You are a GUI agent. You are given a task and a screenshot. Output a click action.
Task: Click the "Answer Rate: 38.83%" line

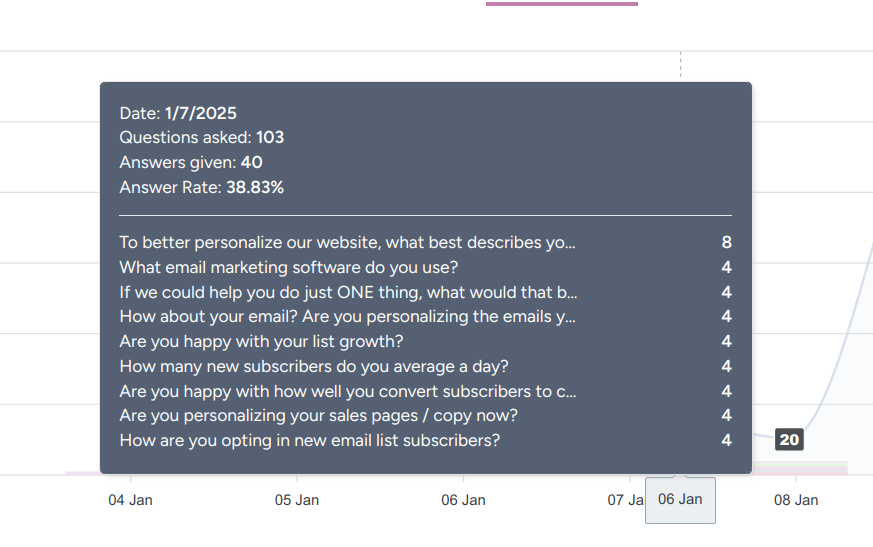[x=202, y=187]
